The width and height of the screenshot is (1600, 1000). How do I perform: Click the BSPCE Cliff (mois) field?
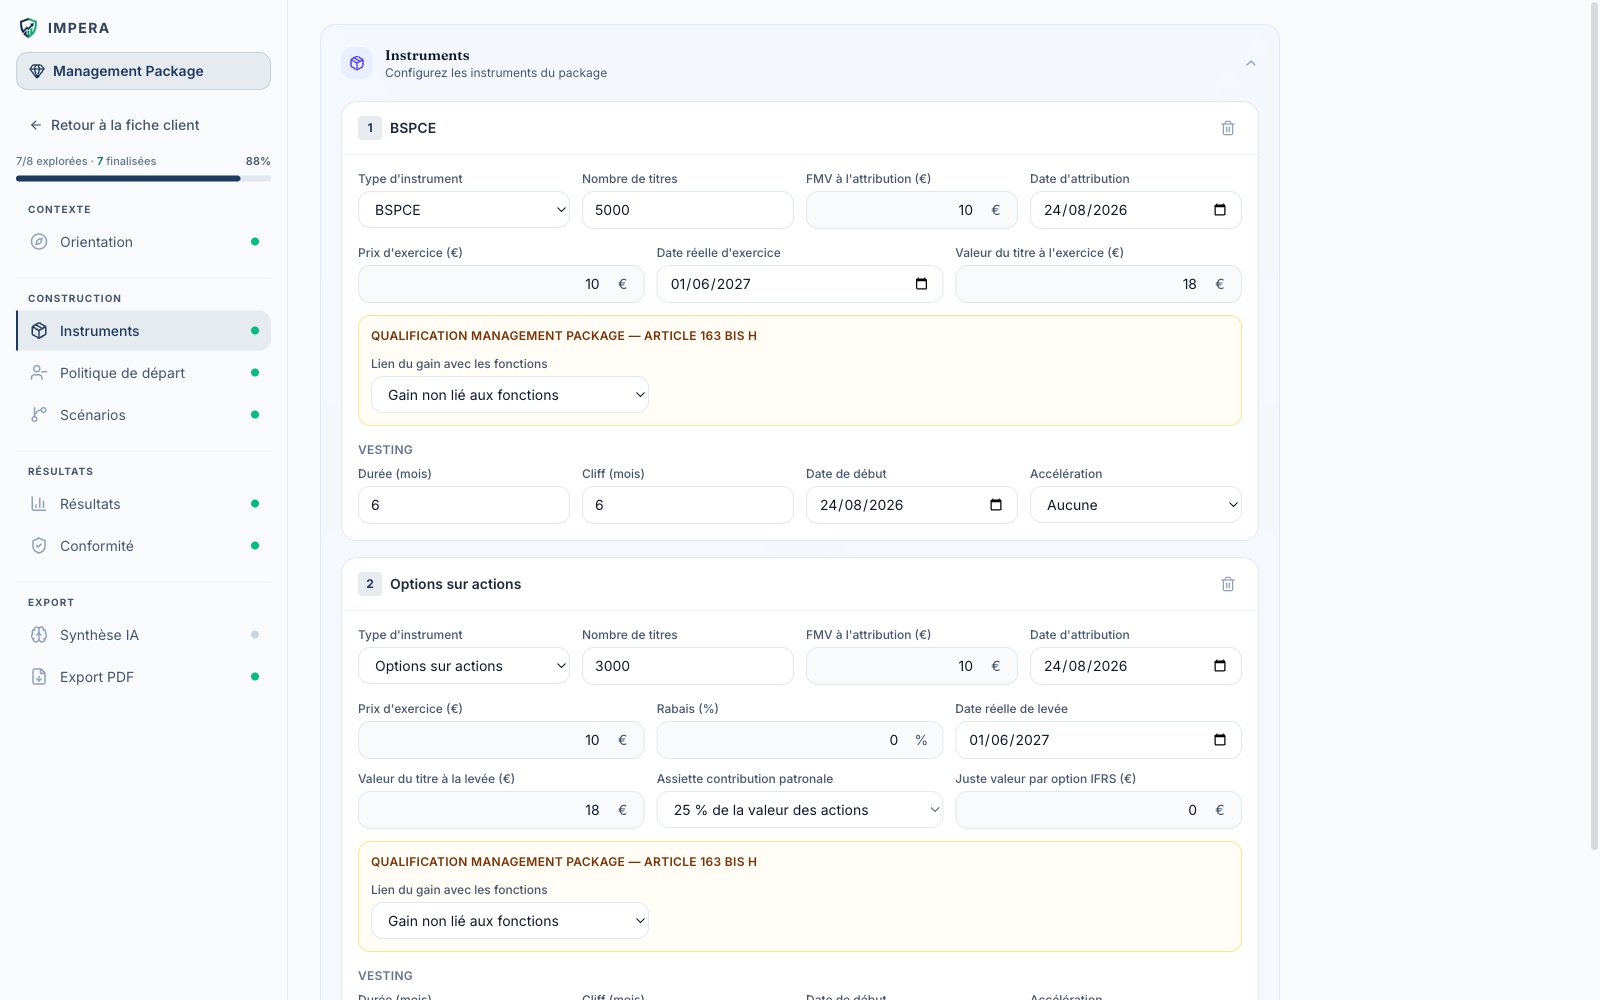pyautogui.click(x=688, y=505)
